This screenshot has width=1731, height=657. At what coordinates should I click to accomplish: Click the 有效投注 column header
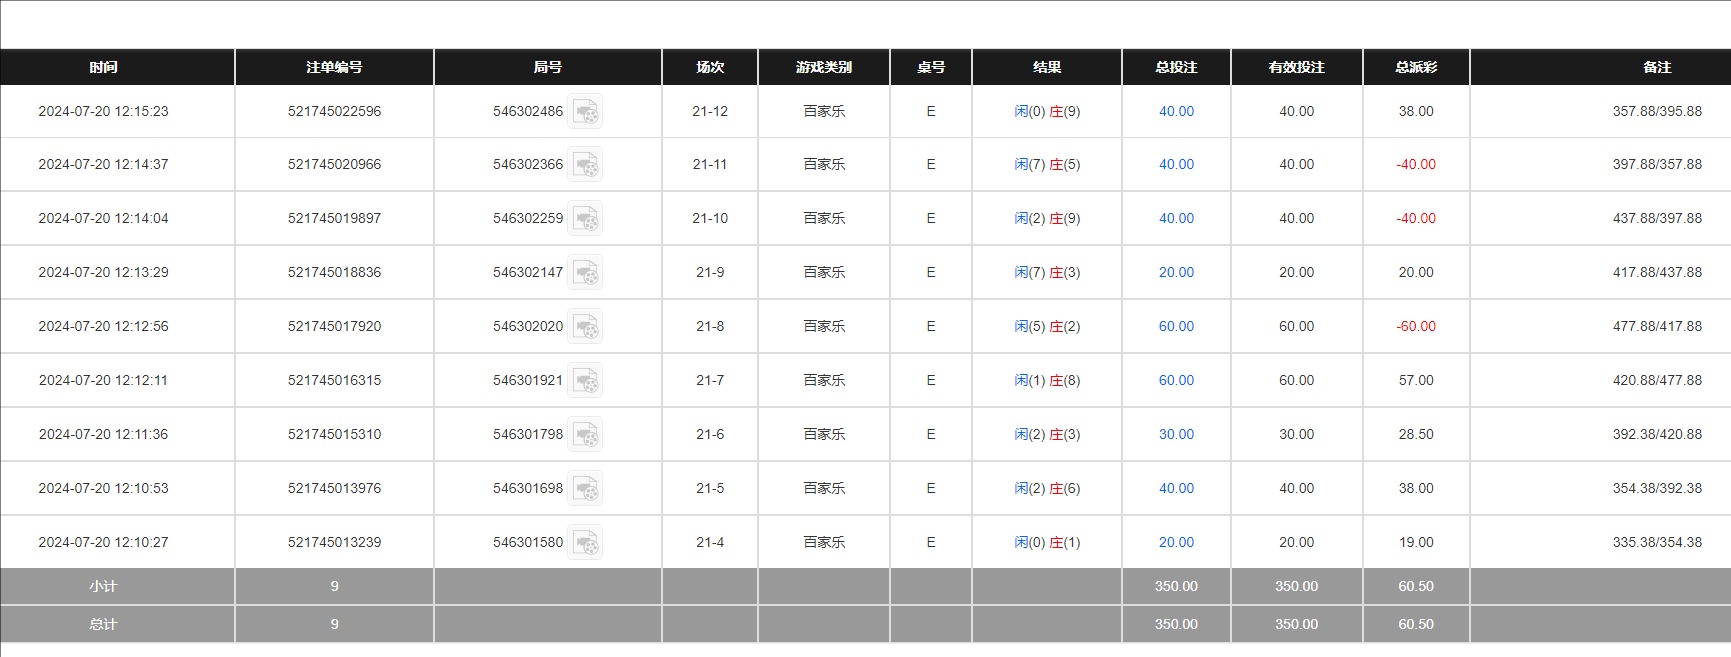point(1296,67)
